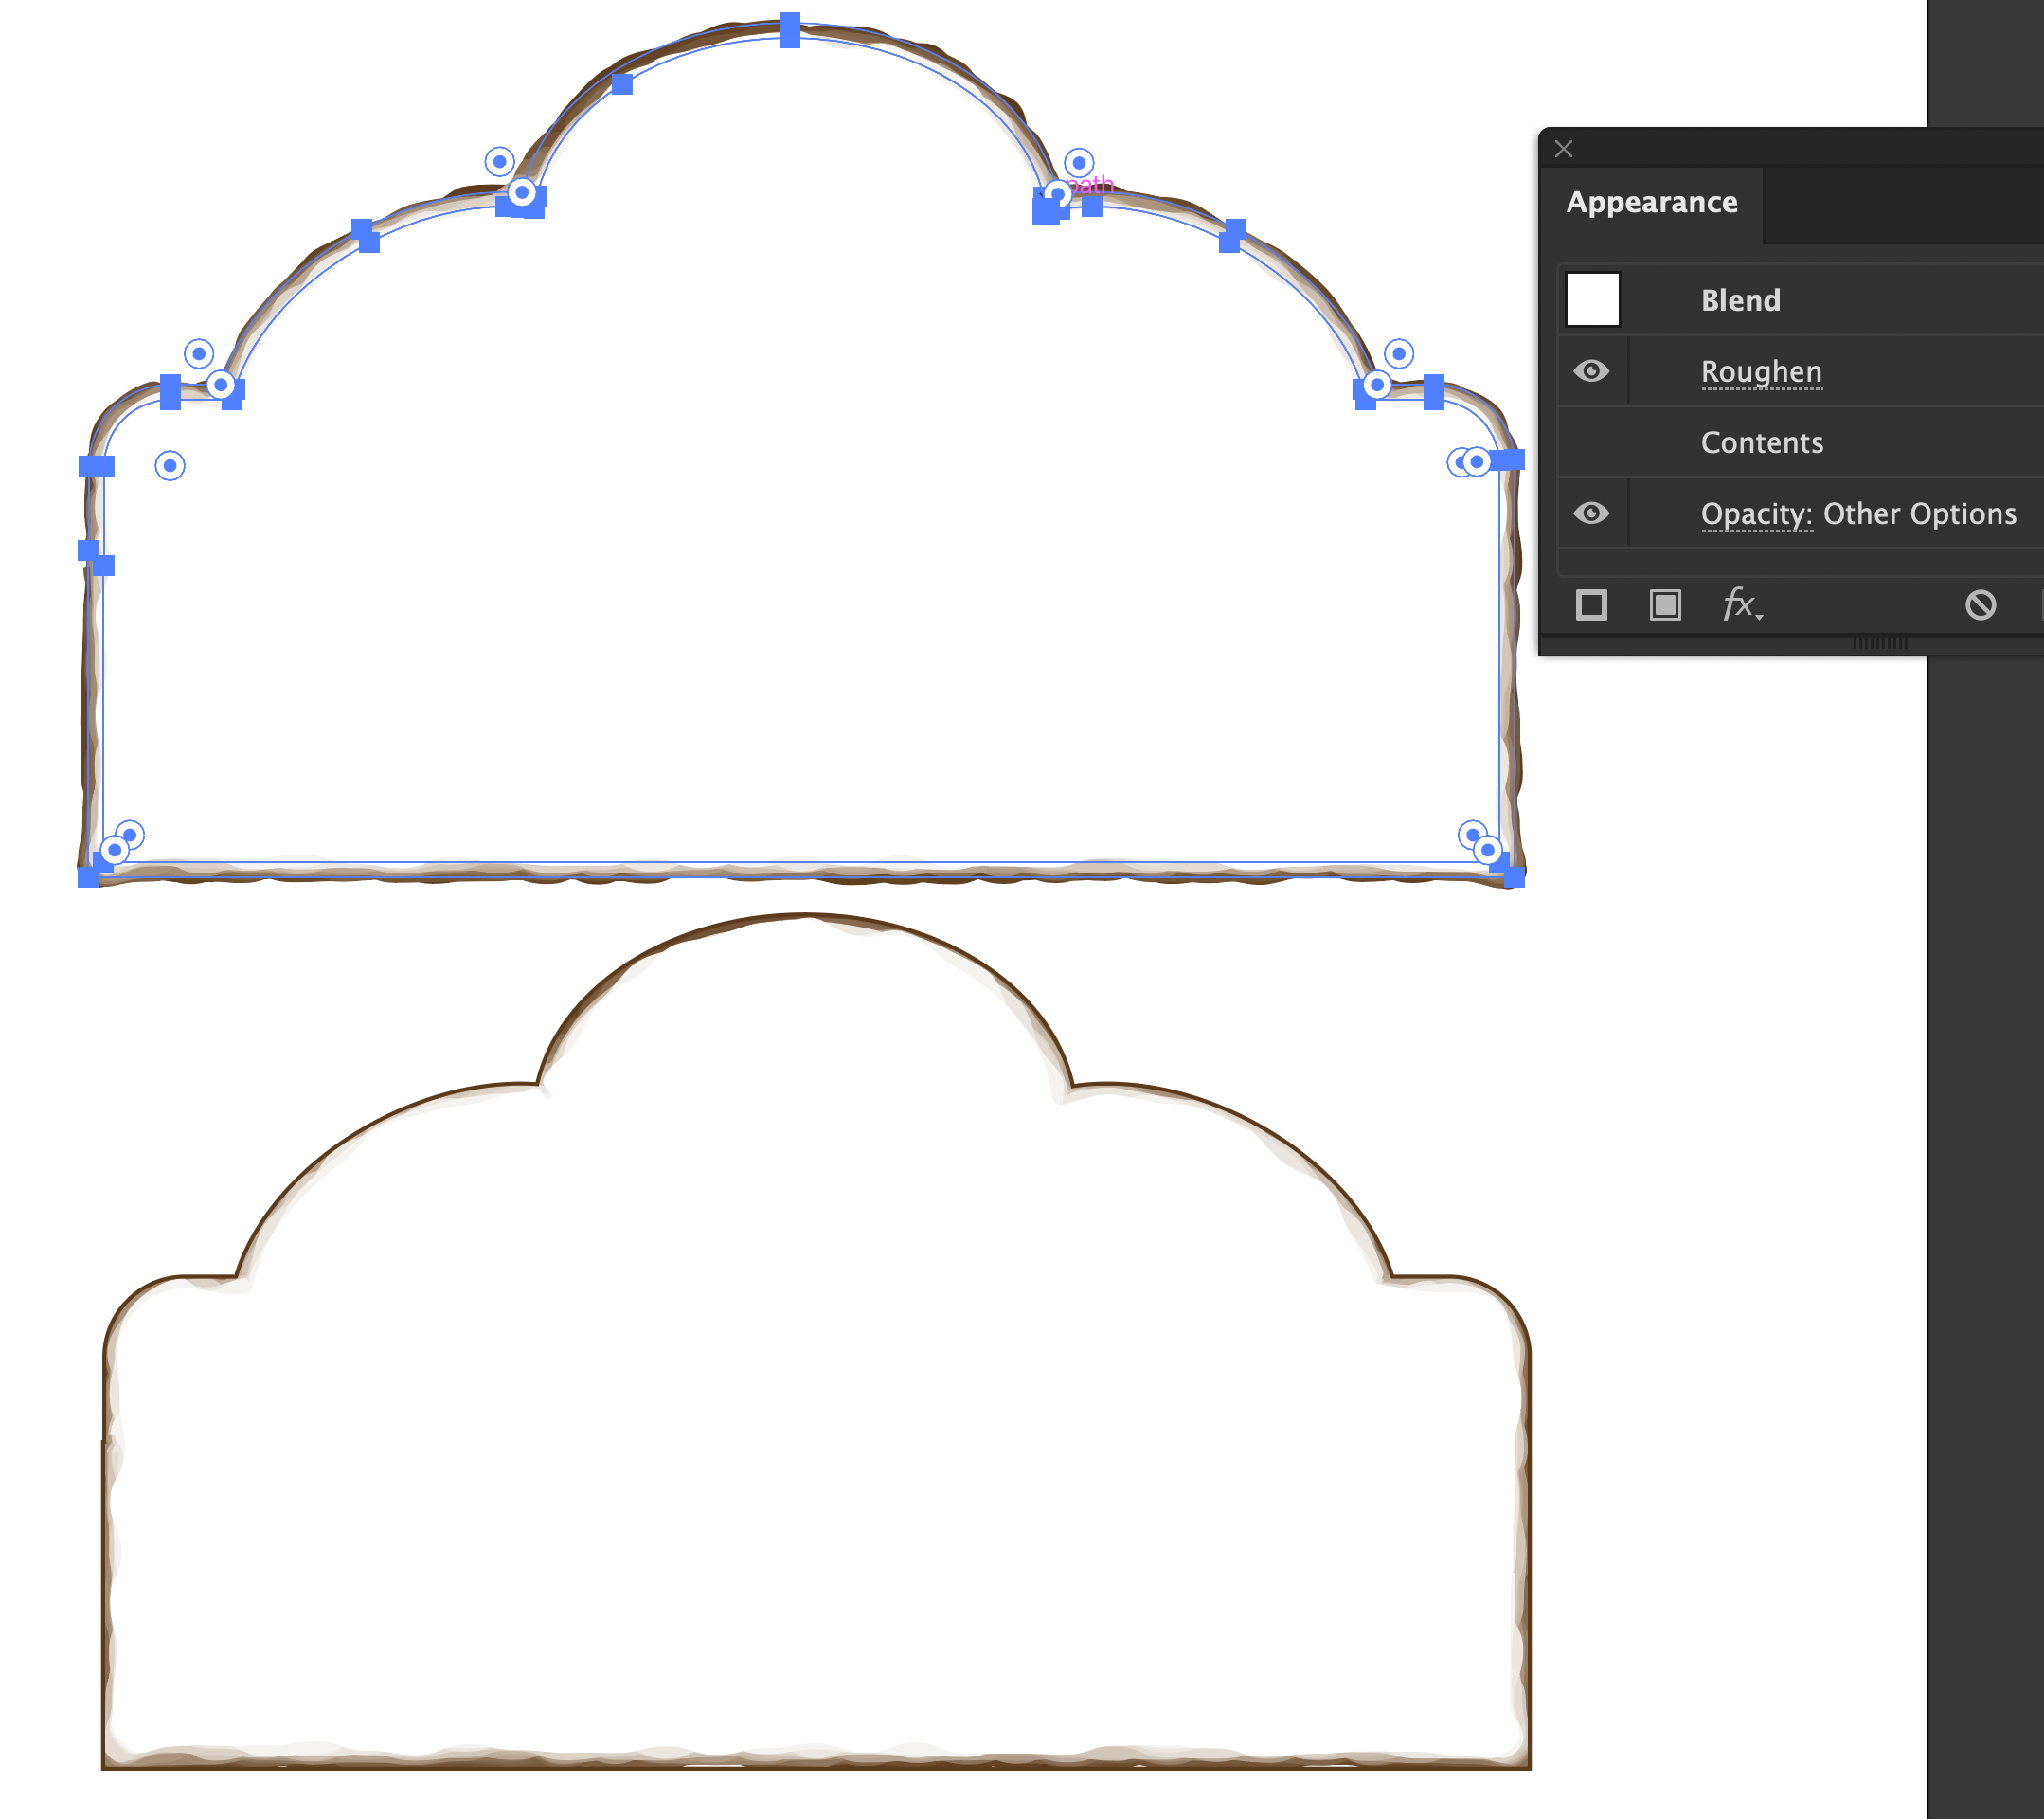
Task: Select the Appearance panel tab
Action: click(1650, 202)
